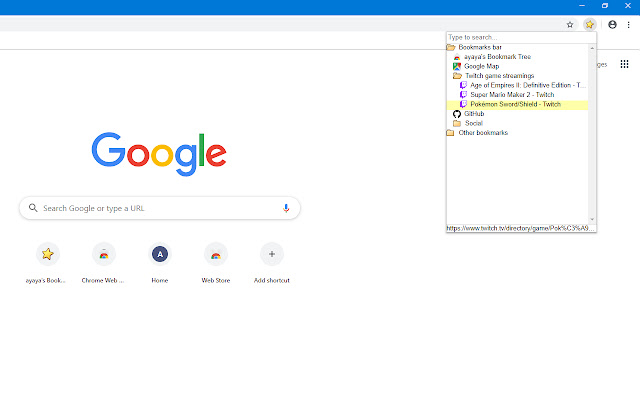640x400 pixels.
Task: Open Pokémon Sword/Shield - Twitch bookmark
Action: click(x=516, y=104)
